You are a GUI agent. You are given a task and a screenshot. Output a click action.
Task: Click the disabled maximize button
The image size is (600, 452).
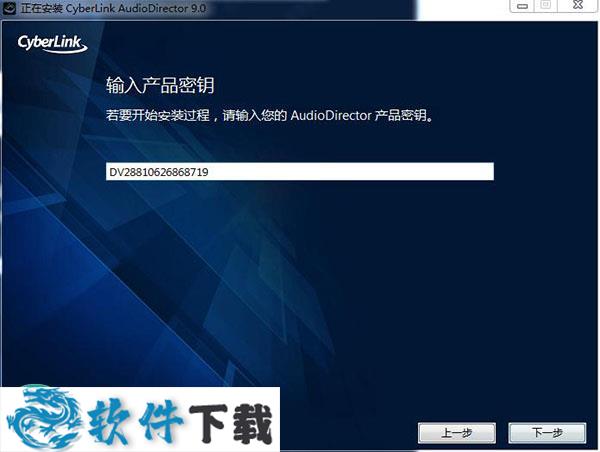546,6
